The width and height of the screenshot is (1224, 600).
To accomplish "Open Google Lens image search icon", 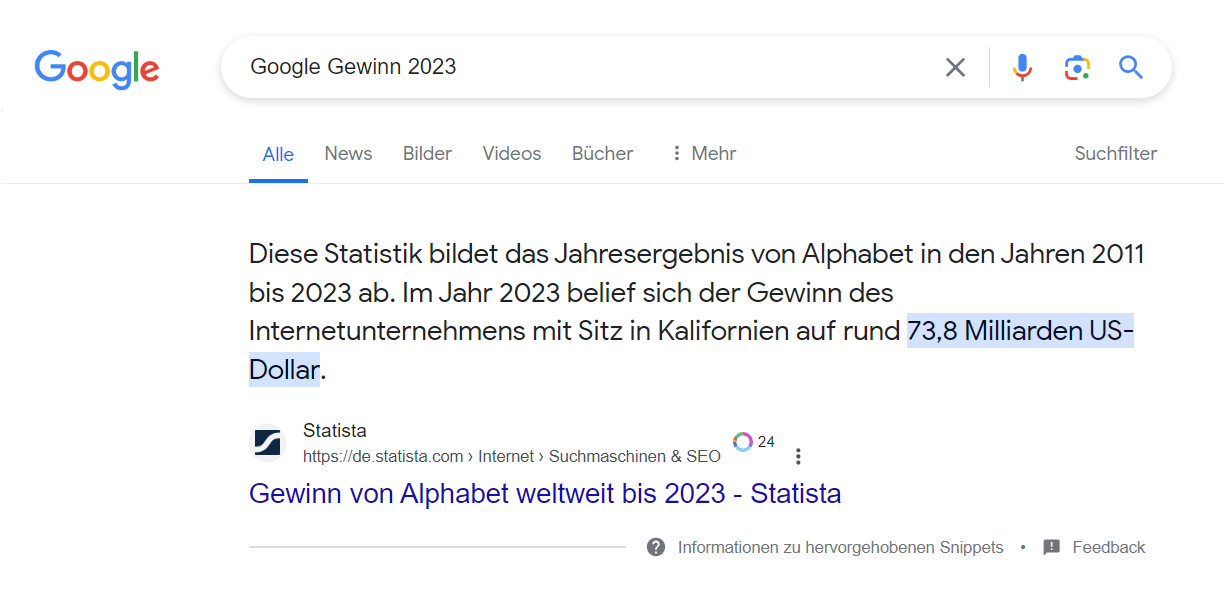I will [x=1077, y=67].
